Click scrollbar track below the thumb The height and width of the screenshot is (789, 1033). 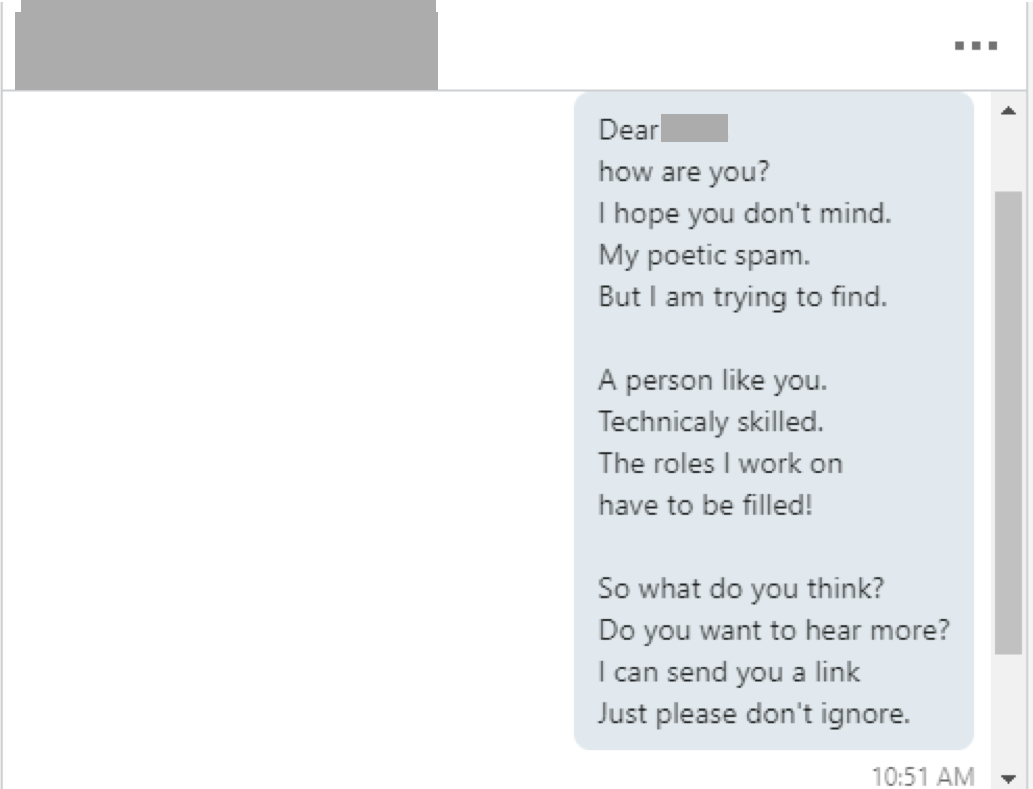click(x=1008, y=710)
